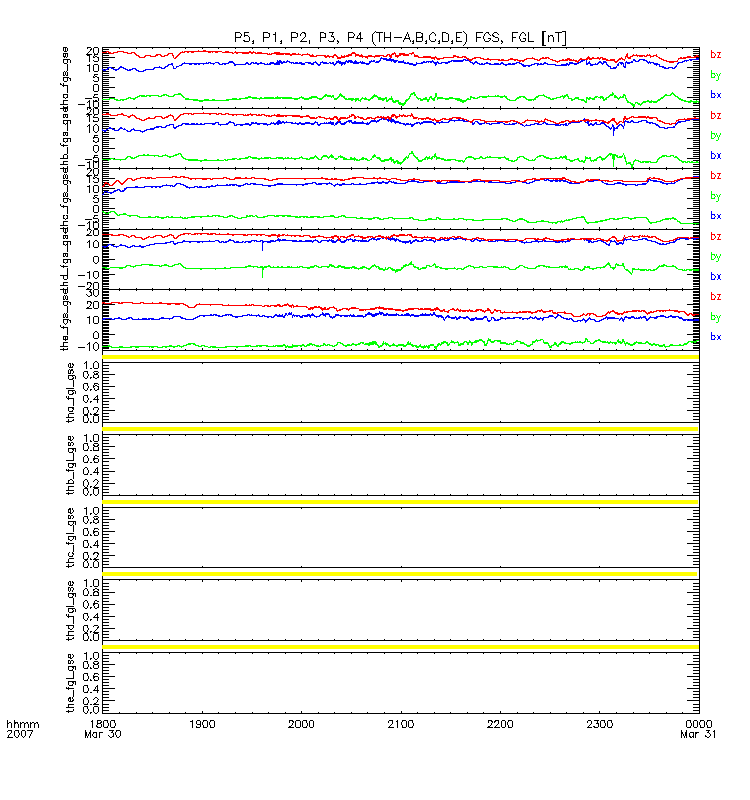This screenshot has width=750, height=800.
Task: Click the 1.0 tick label in tha_fgl_gse panel
Action: click(x=91, y=365)
